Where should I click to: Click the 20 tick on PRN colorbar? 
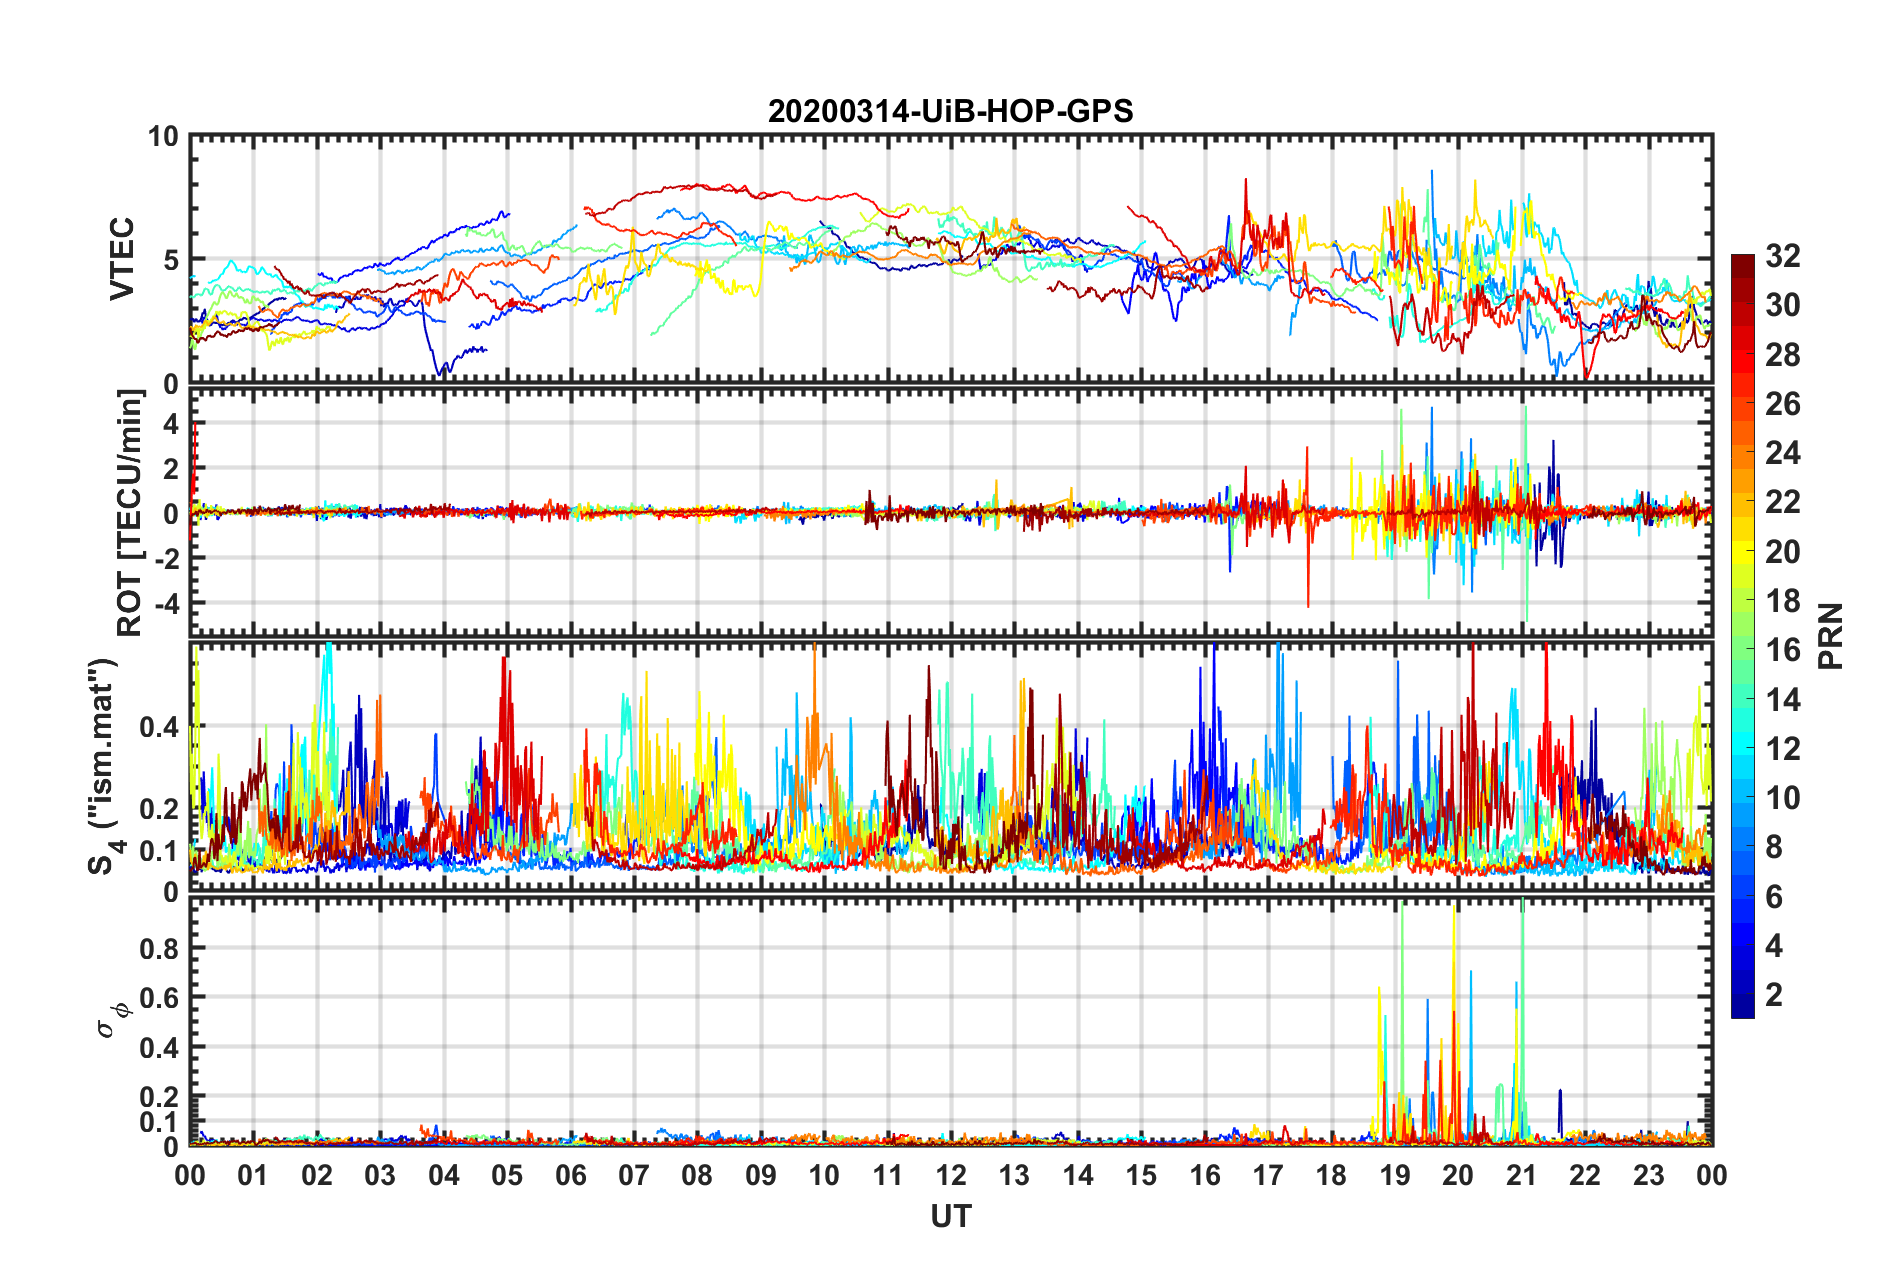(x=1783, y=552)
